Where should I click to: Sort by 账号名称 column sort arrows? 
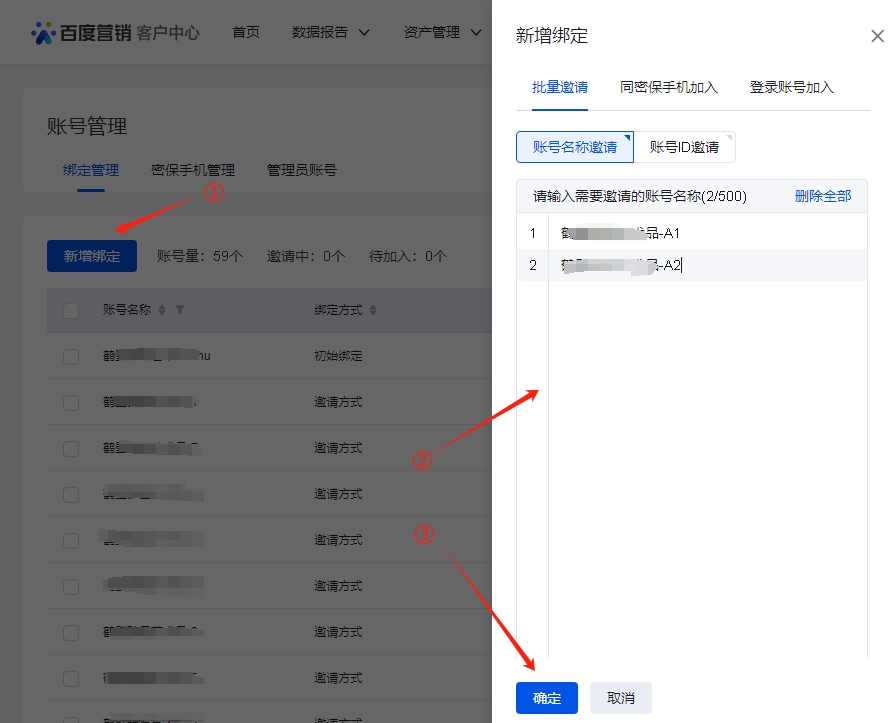163,310
